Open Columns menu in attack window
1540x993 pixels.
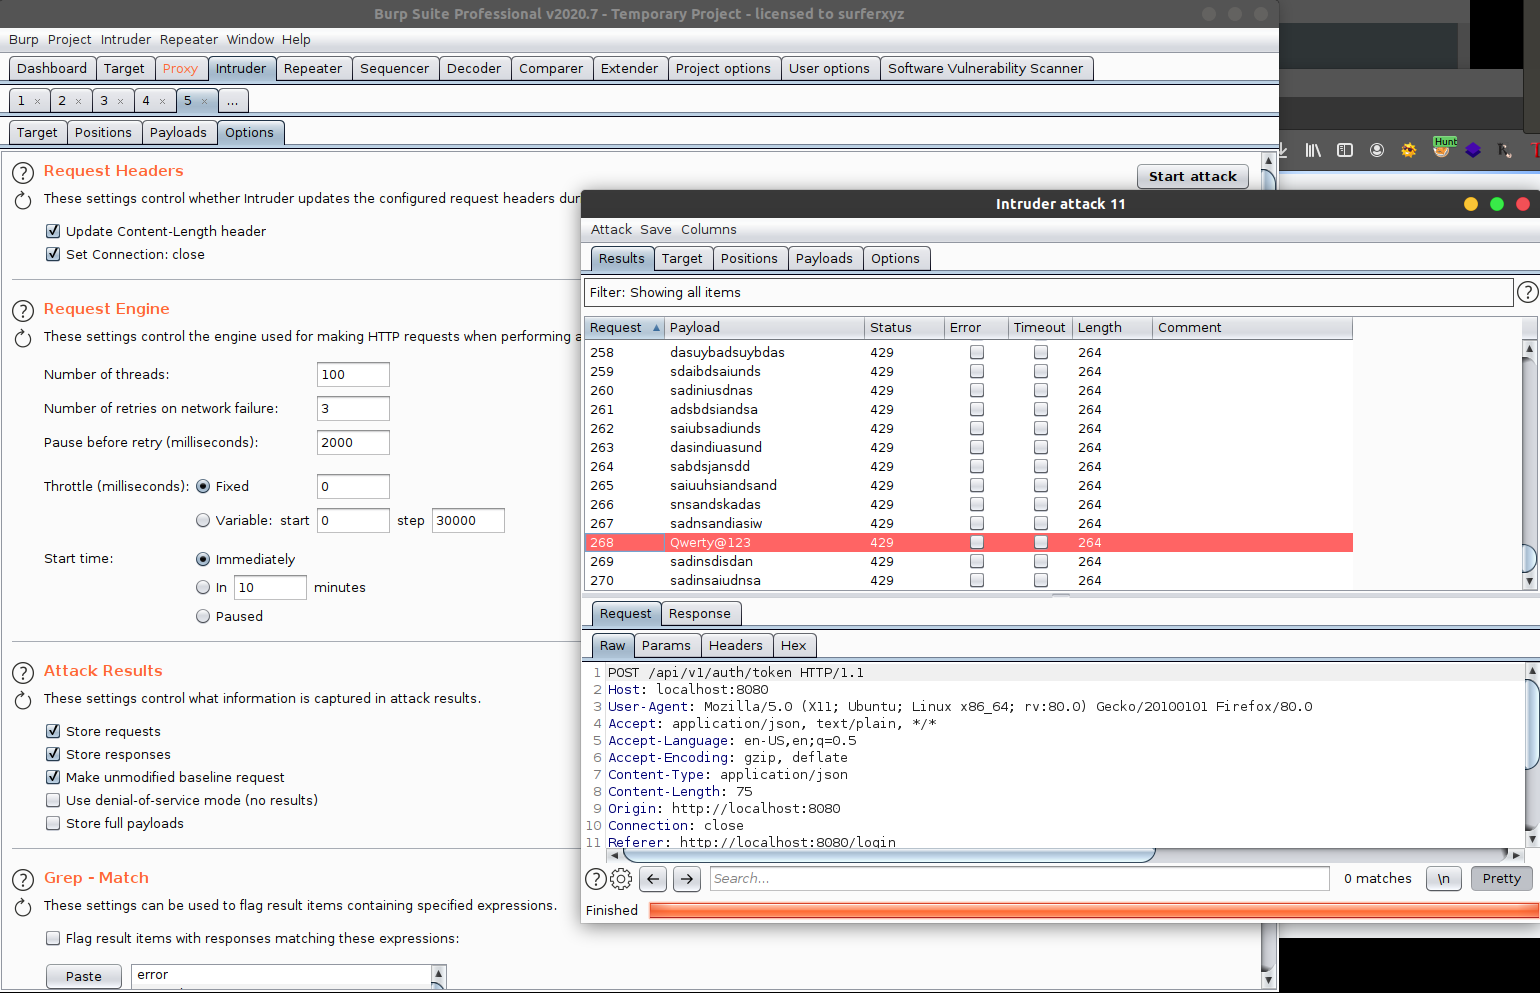(x=708, y=229)
